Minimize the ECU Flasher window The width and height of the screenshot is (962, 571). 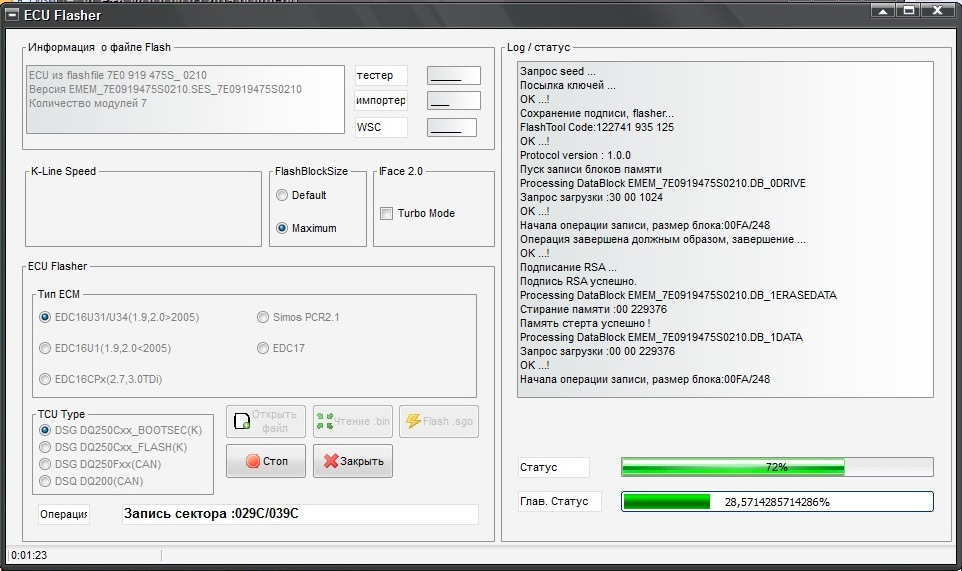(x=883, y=10)
